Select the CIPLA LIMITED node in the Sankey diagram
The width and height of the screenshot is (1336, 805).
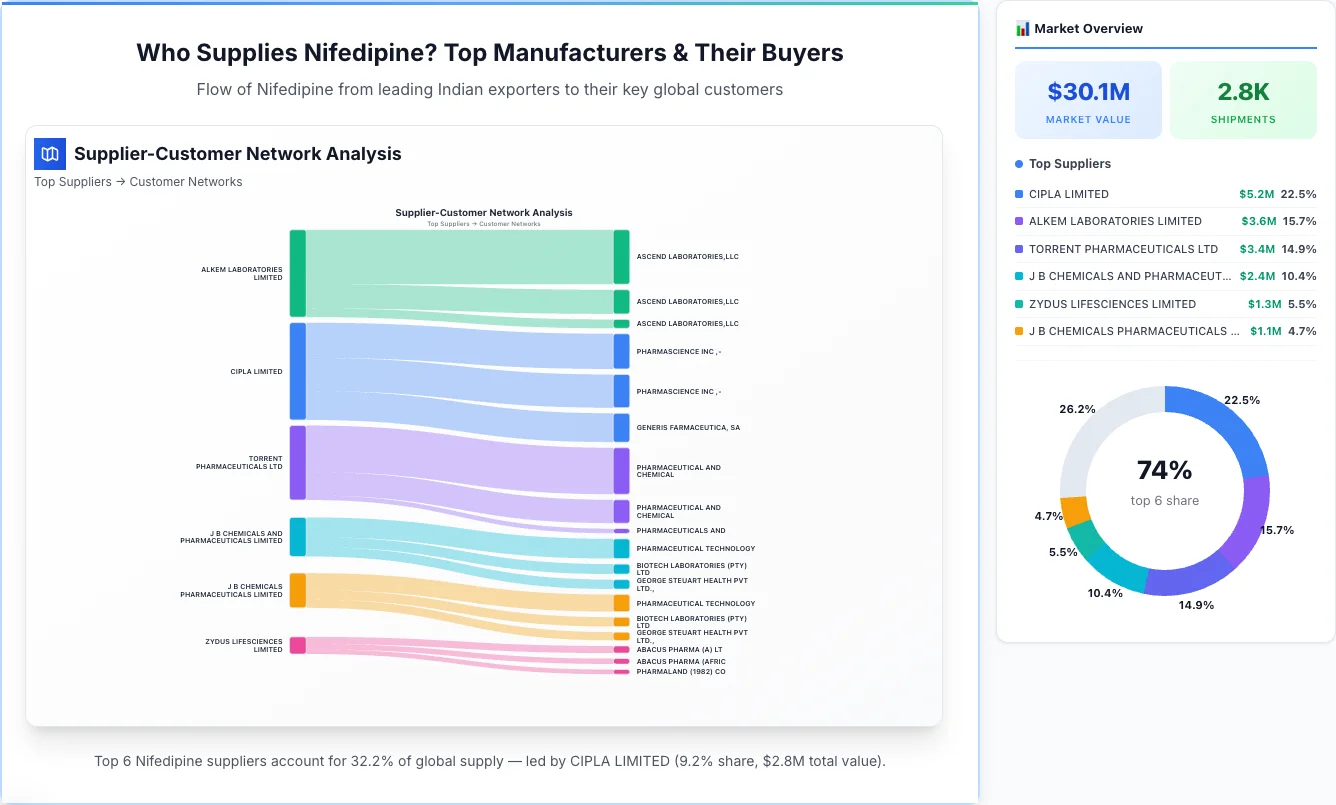click(x=295, y=371)
